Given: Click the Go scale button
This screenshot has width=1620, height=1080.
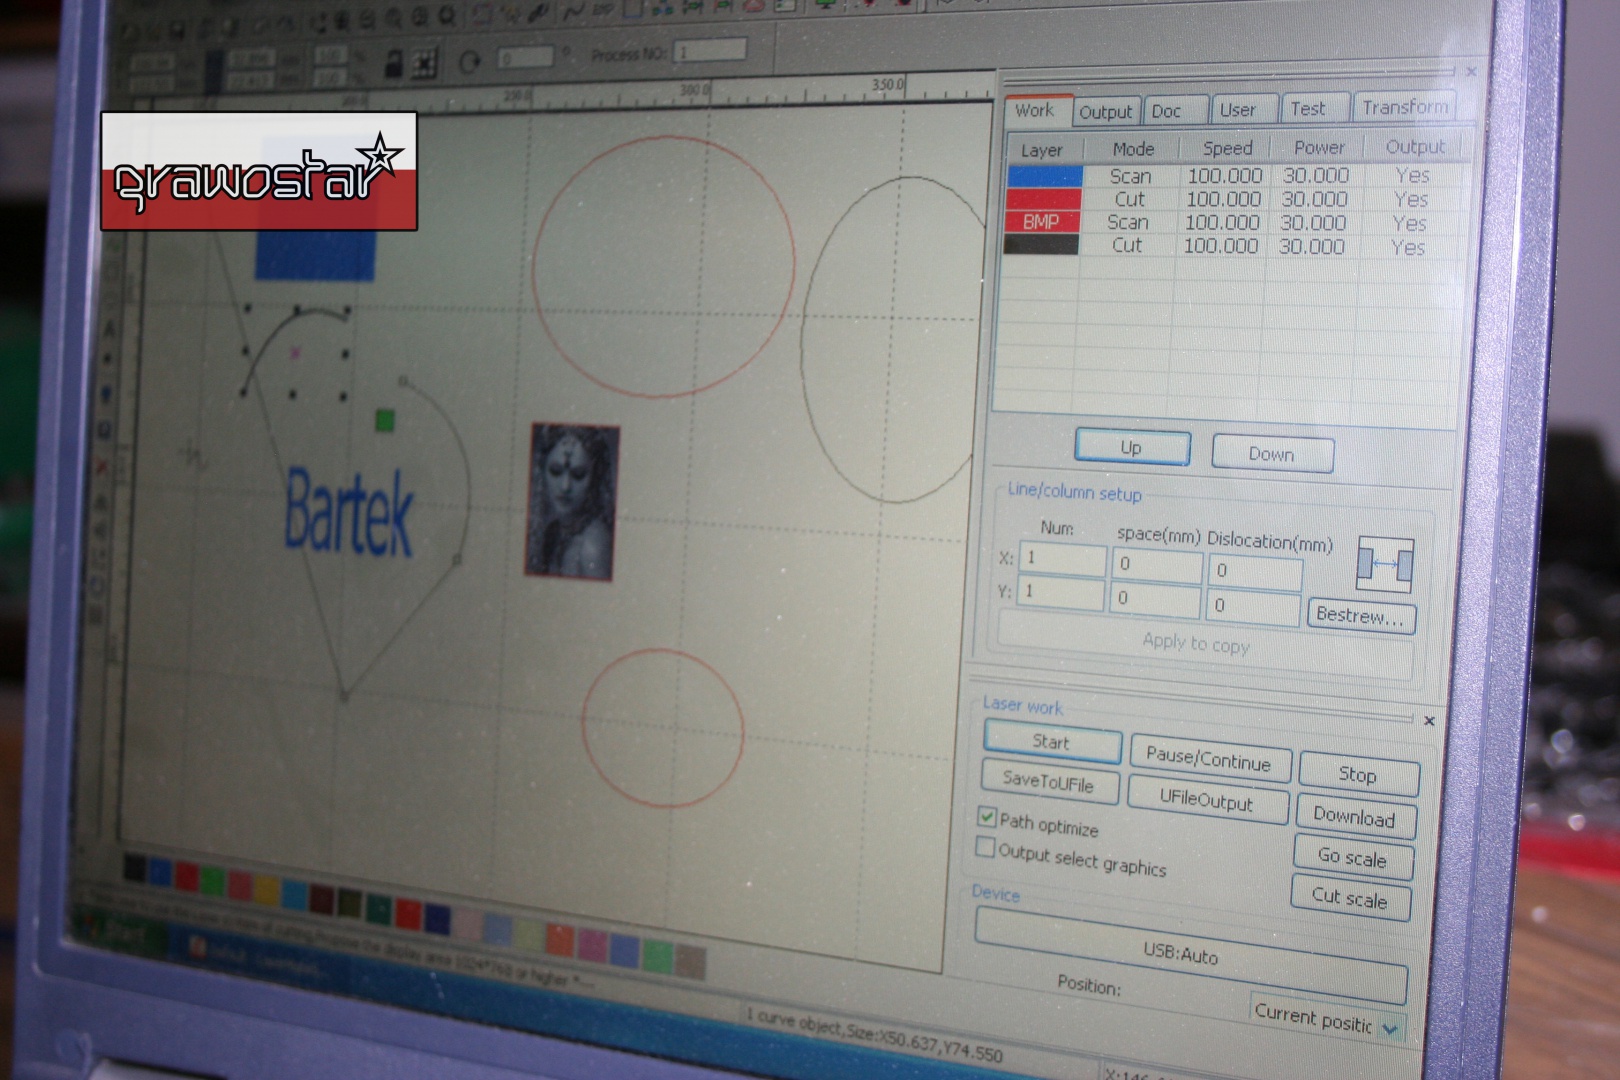Looking at the screenshot, I should 1352,857.
